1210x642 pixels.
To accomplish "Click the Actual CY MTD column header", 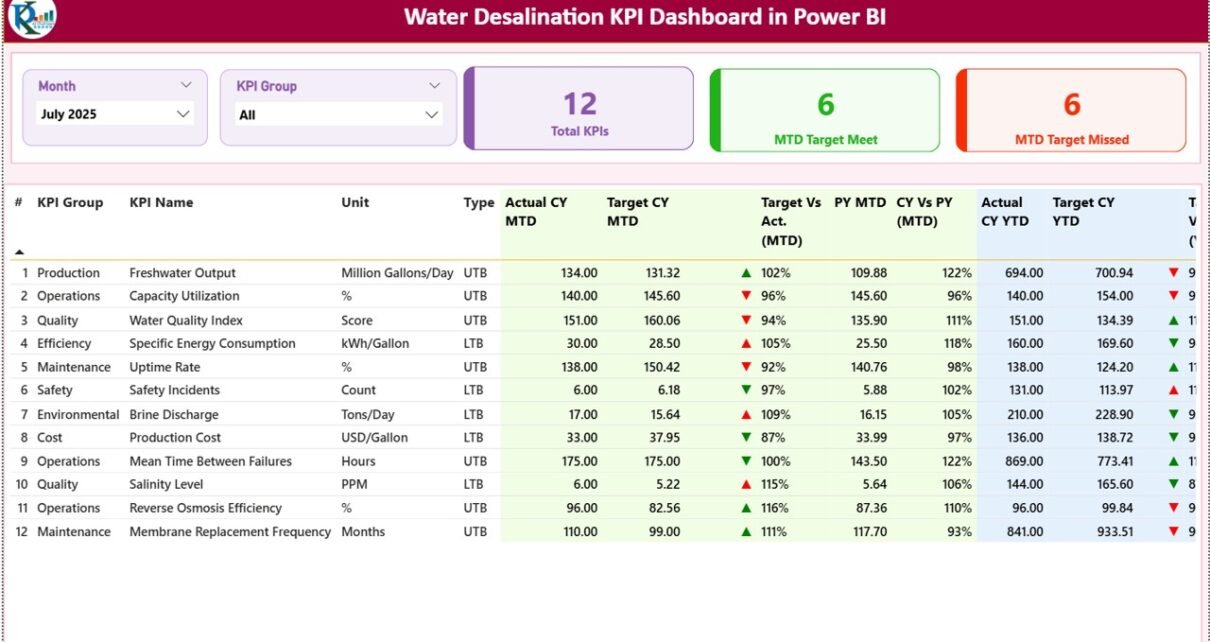I will [536, 211].
